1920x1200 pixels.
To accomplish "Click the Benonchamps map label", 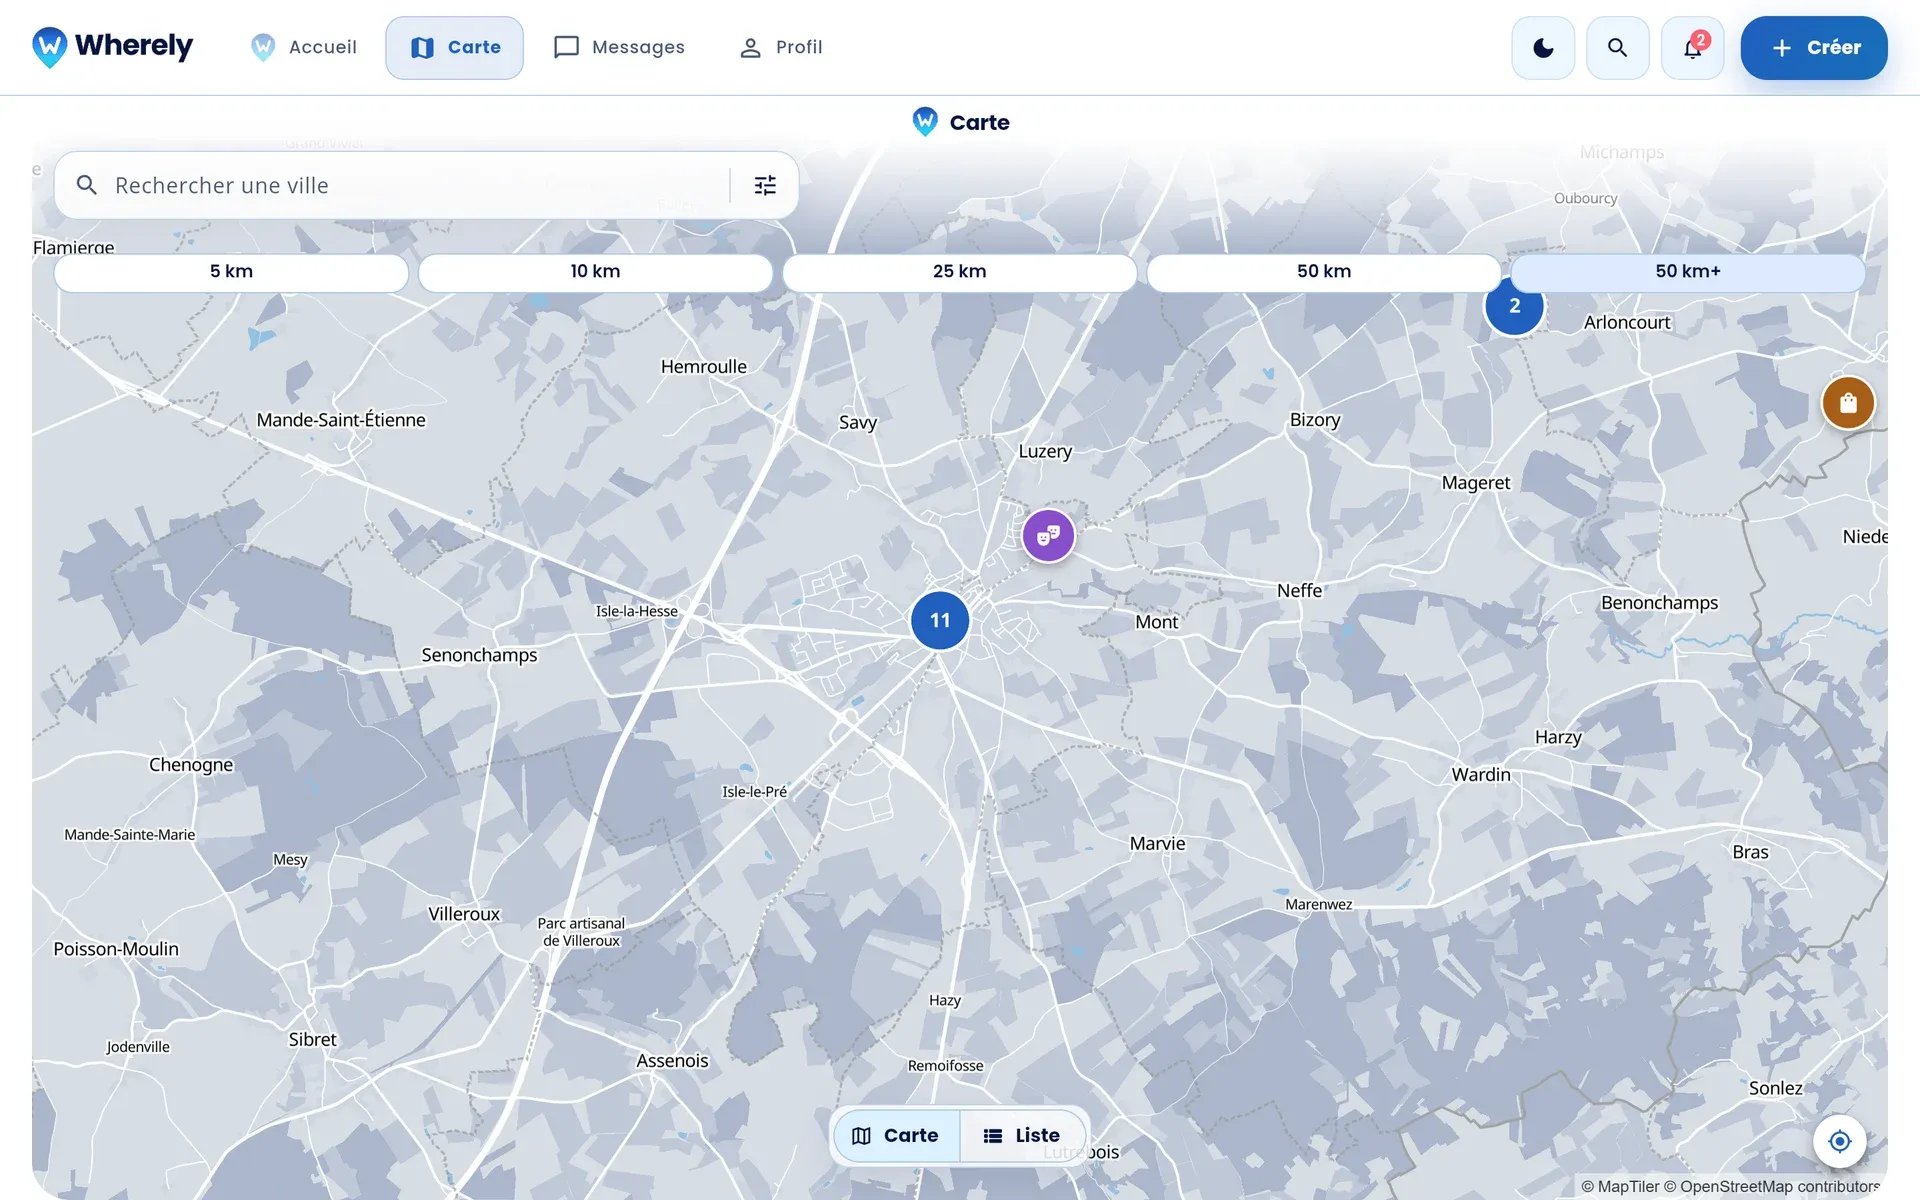I will [1660, 602].
